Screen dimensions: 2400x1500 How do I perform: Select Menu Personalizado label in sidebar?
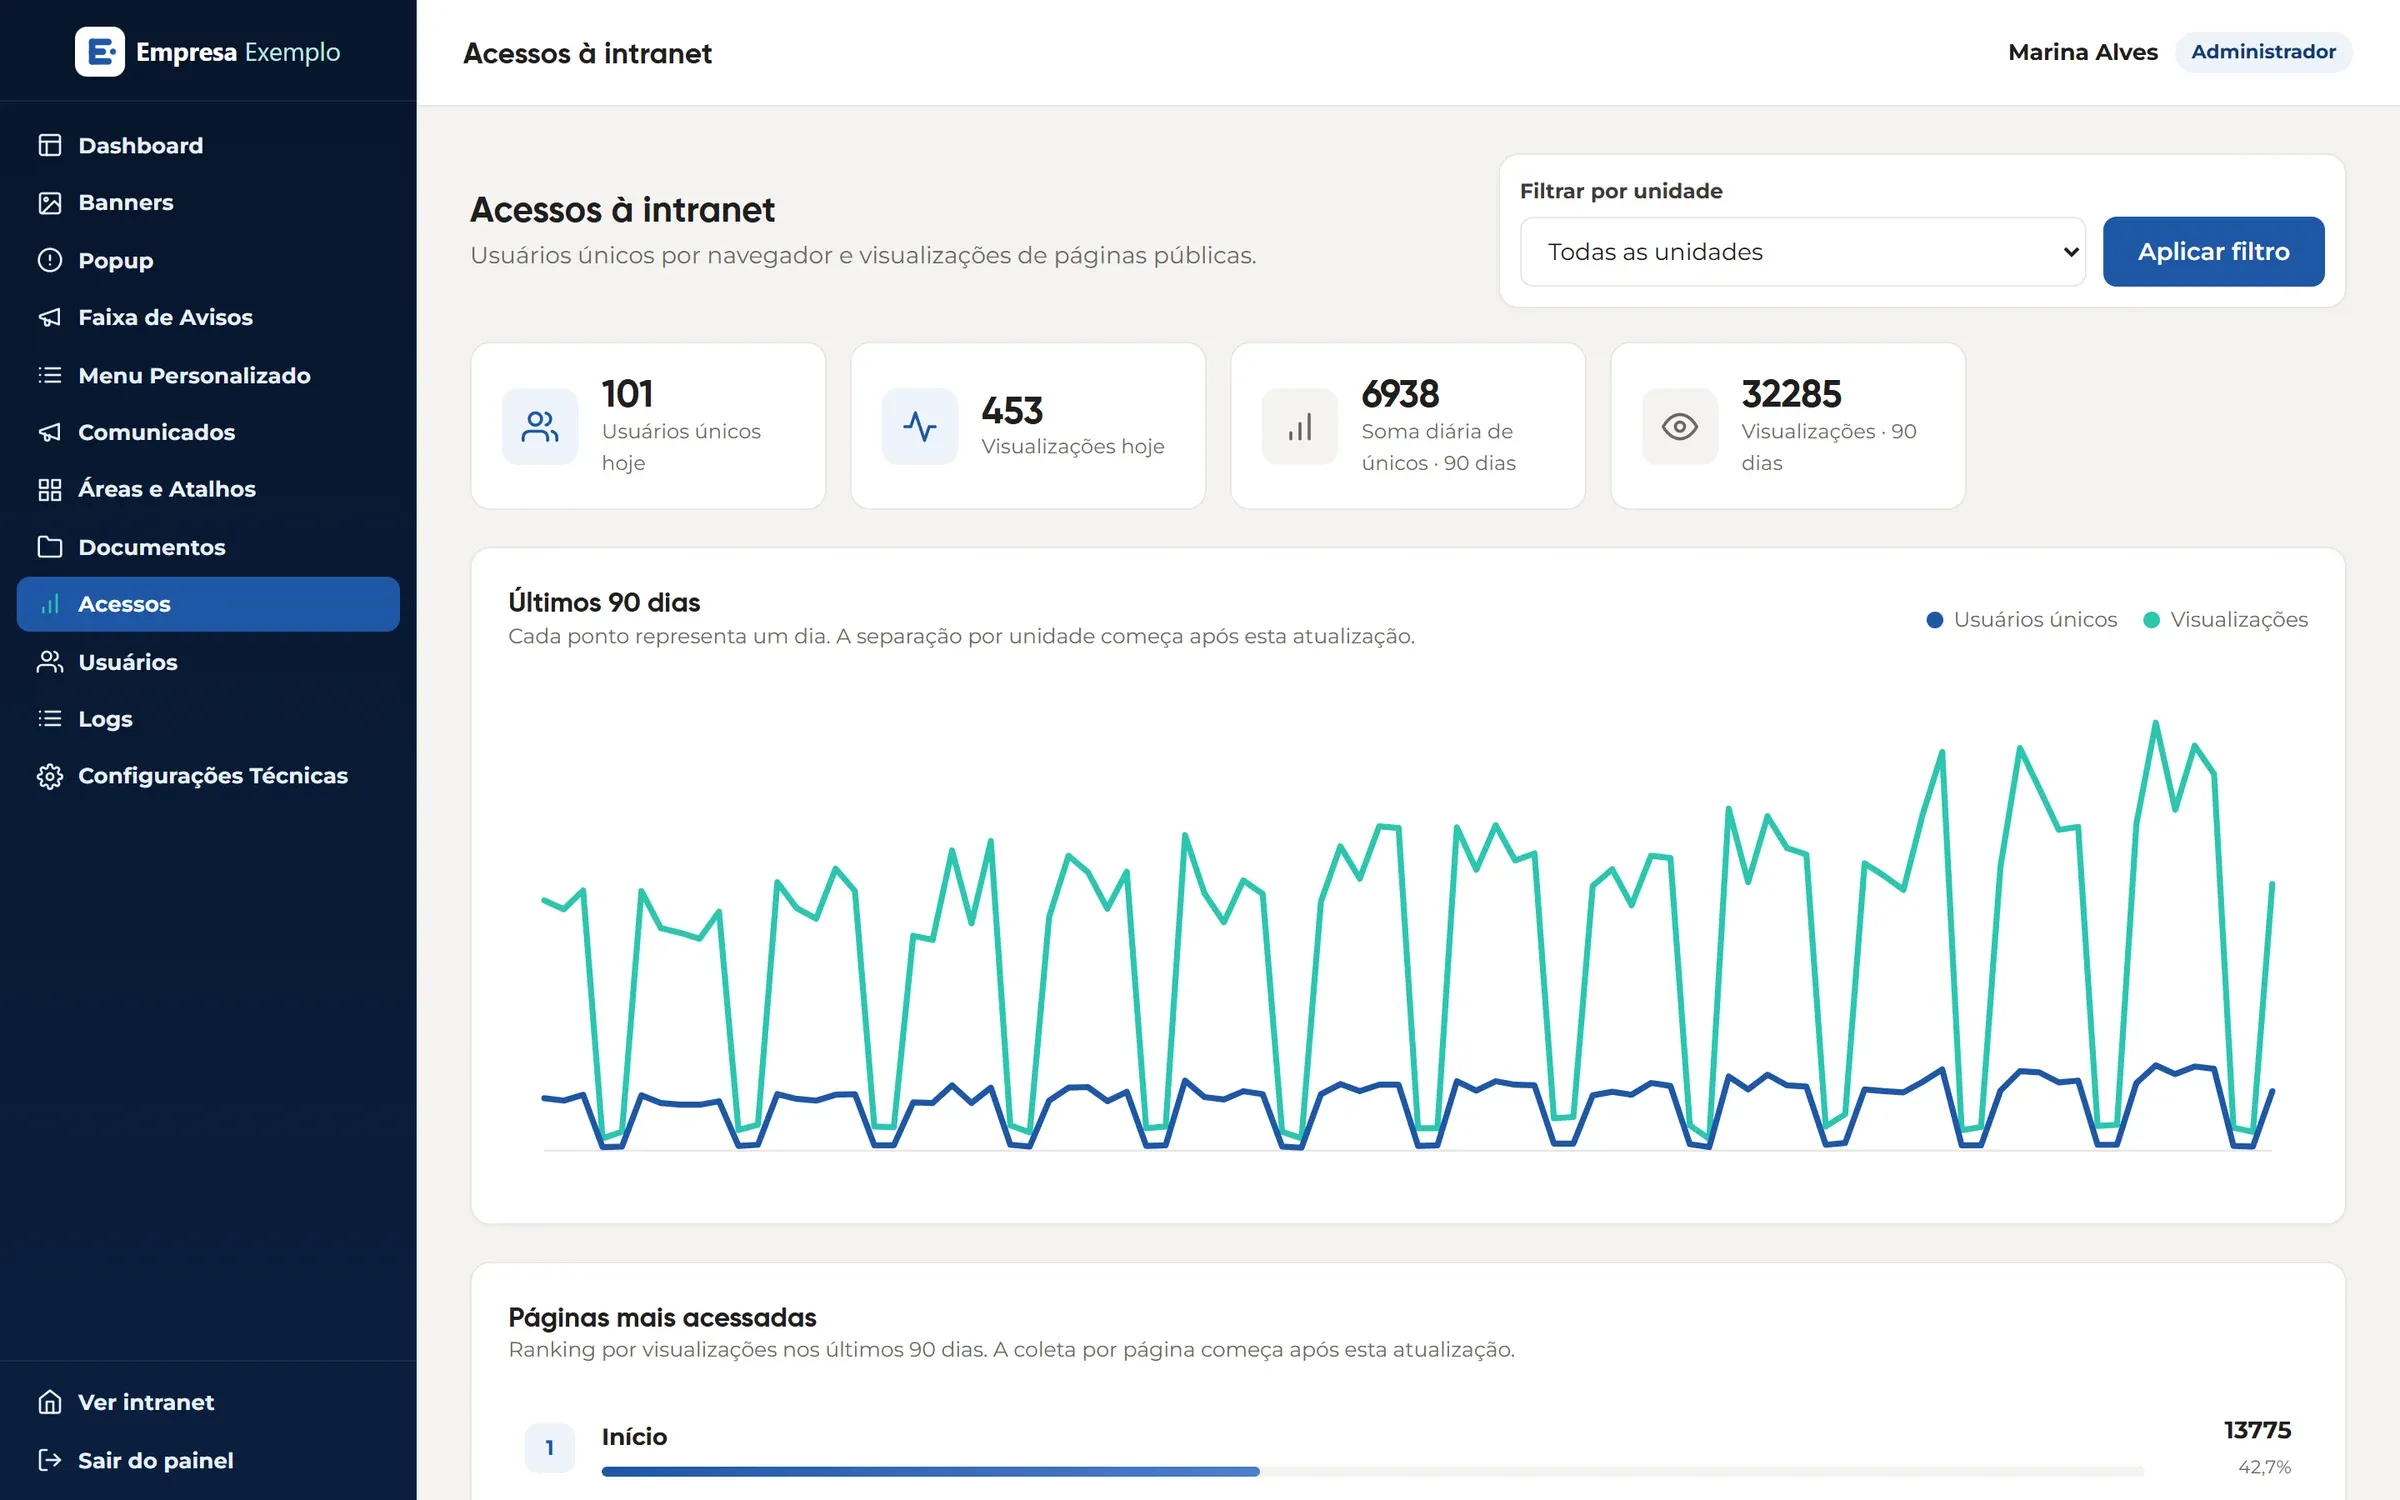tap(195, 375)
